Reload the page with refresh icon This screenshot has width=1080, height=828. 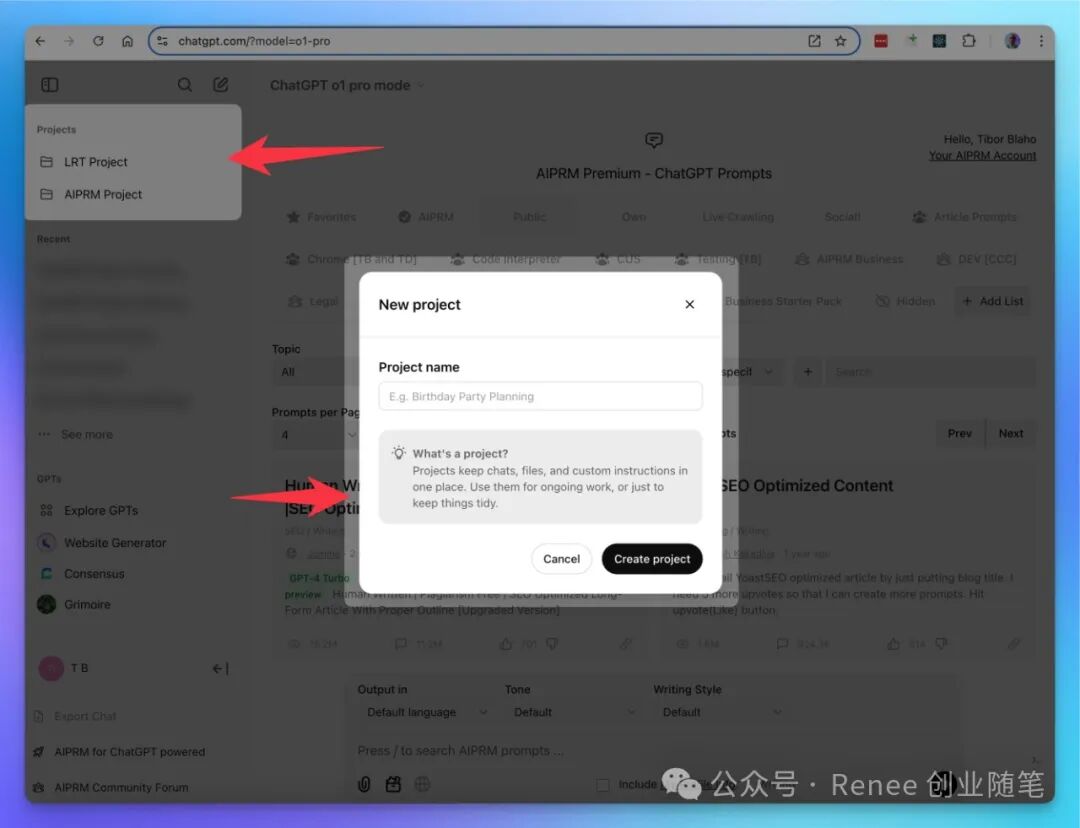click(x=98, y=41)
